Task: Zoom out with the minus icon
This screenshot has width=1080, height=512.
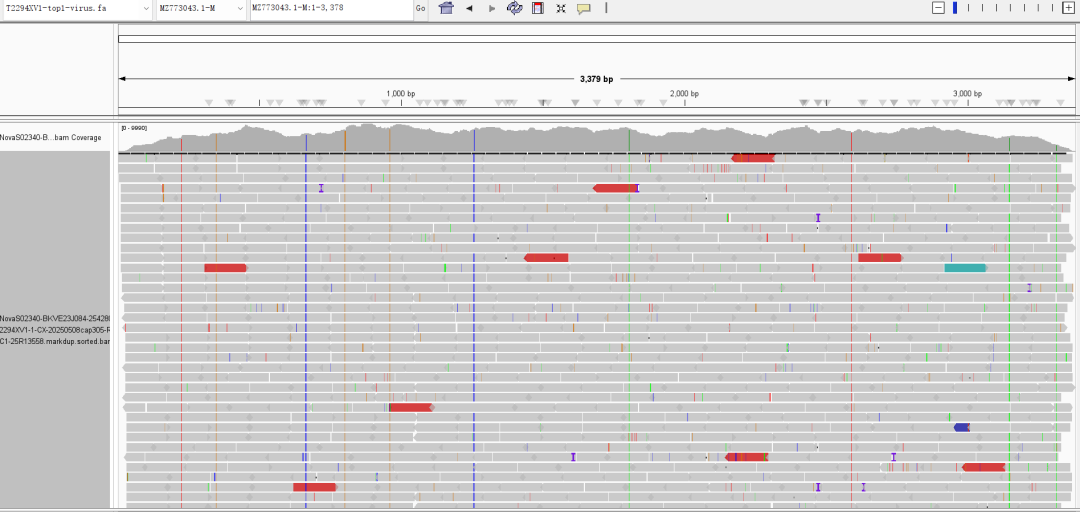Action: point(937,8)
